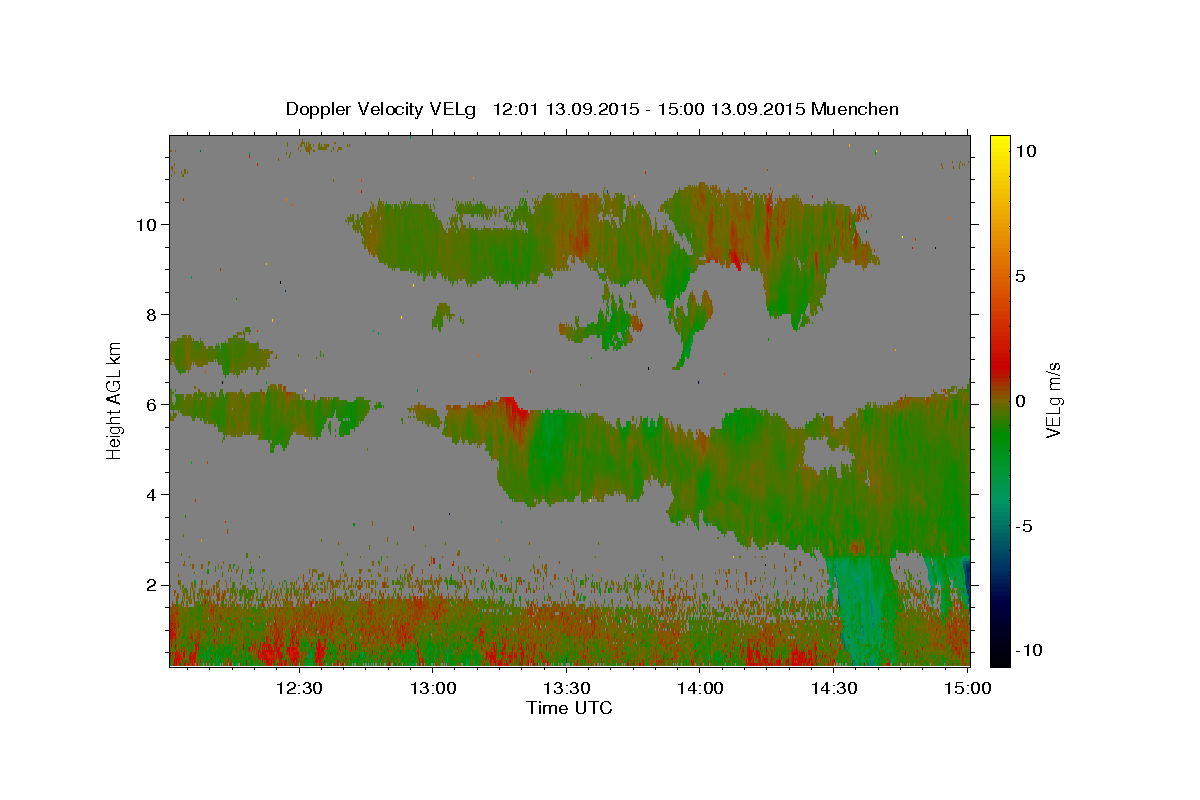
Task: Click the height axis label 2
Action: pos(152,584)
